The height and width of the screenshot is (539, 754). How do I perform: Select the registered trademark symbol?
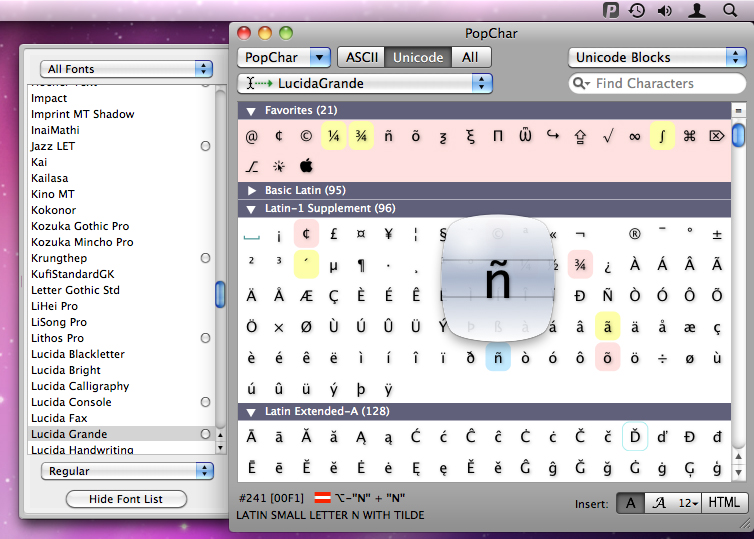(635, 234)
